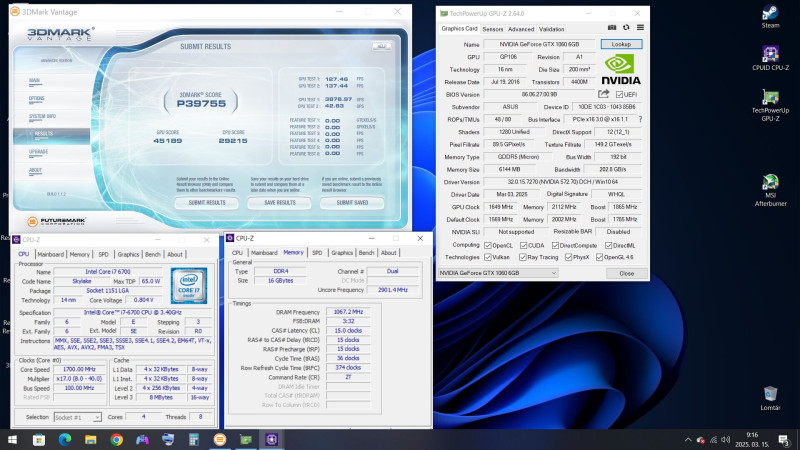The image size is (800, 450).
Task: Click the GPU-Z screenshot camera icon
Action: pyautogui.click(x=612, y=28)
